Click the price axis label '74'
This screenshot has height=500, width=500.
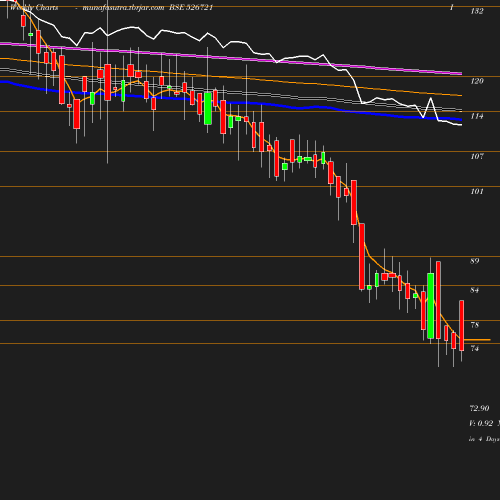[475, 348]
